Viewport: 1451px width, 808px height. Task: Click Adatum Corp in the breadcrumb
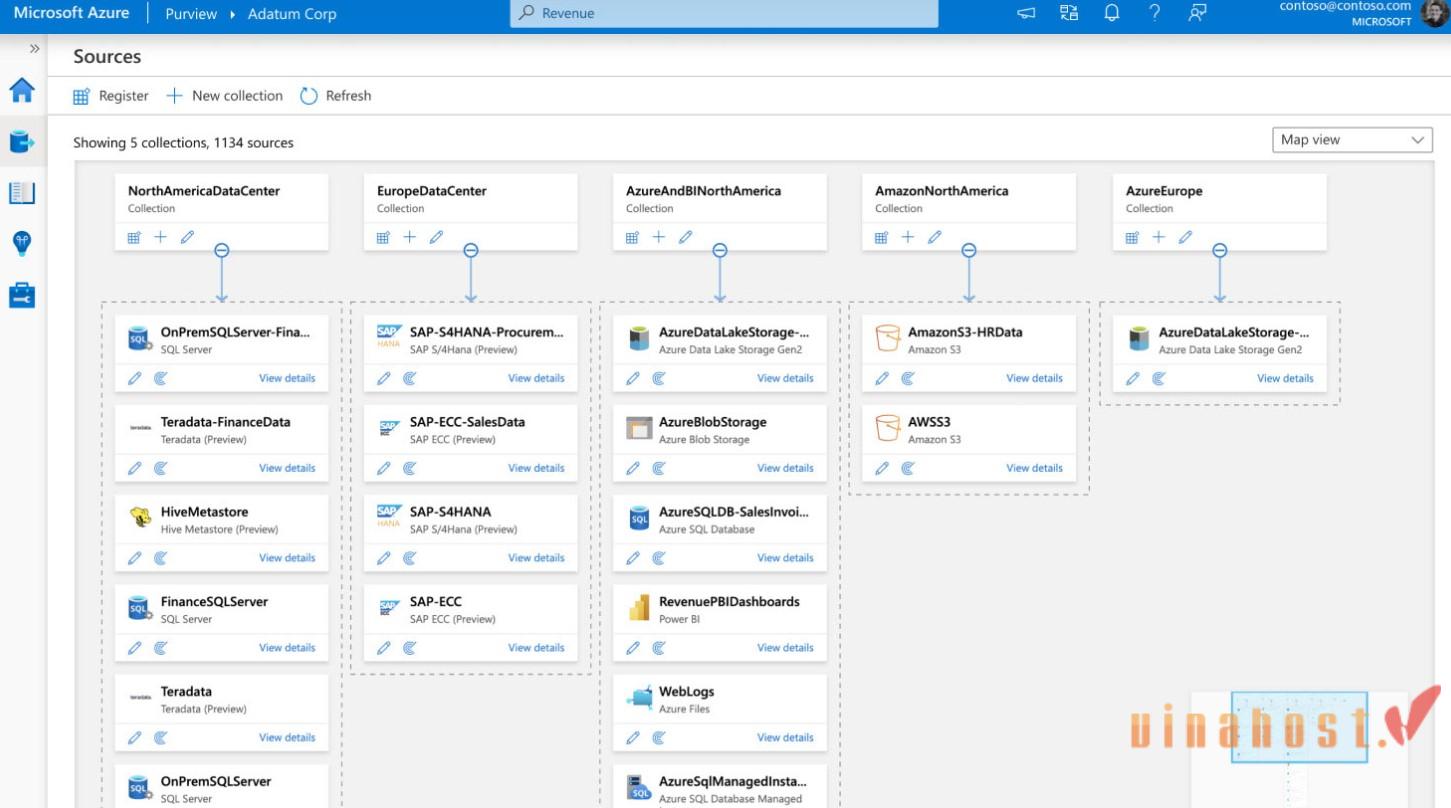pos(292,14)
